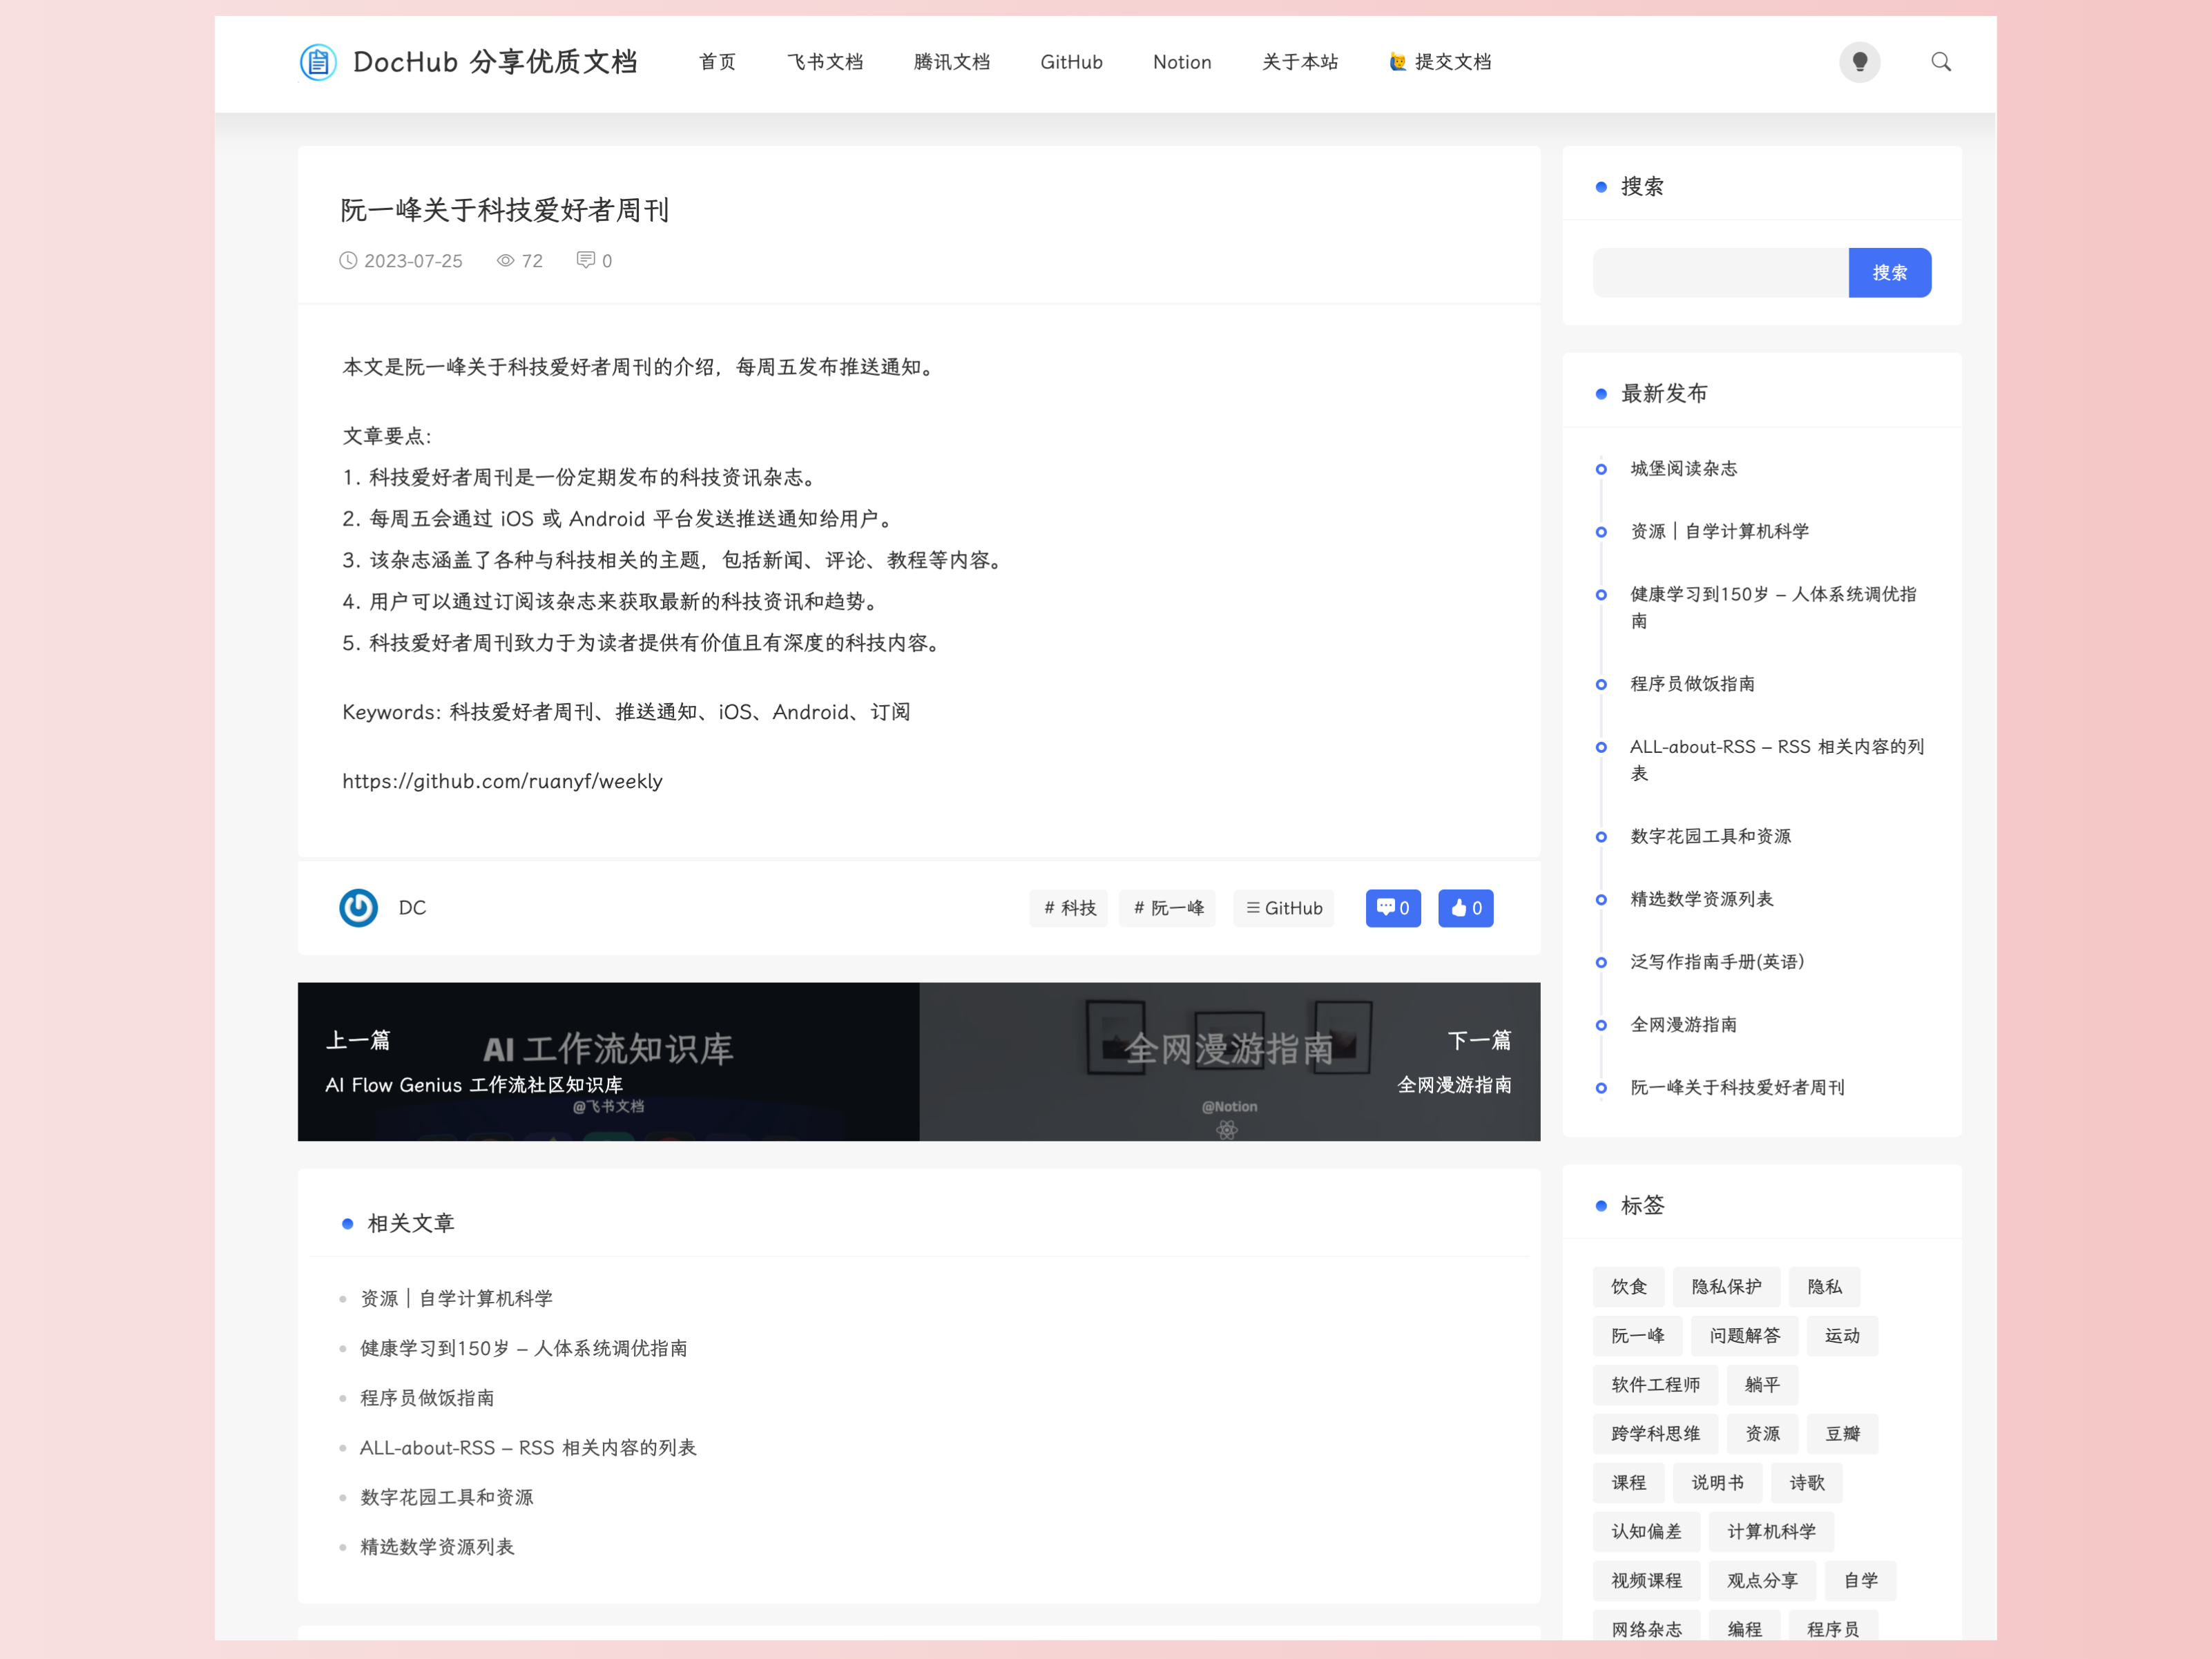Image resolution: width=2212 pixels, height=1659 pixels.
Task: Click 程序员做饭指南 in 最新发布 list
Action: (x=1691, y=684)
